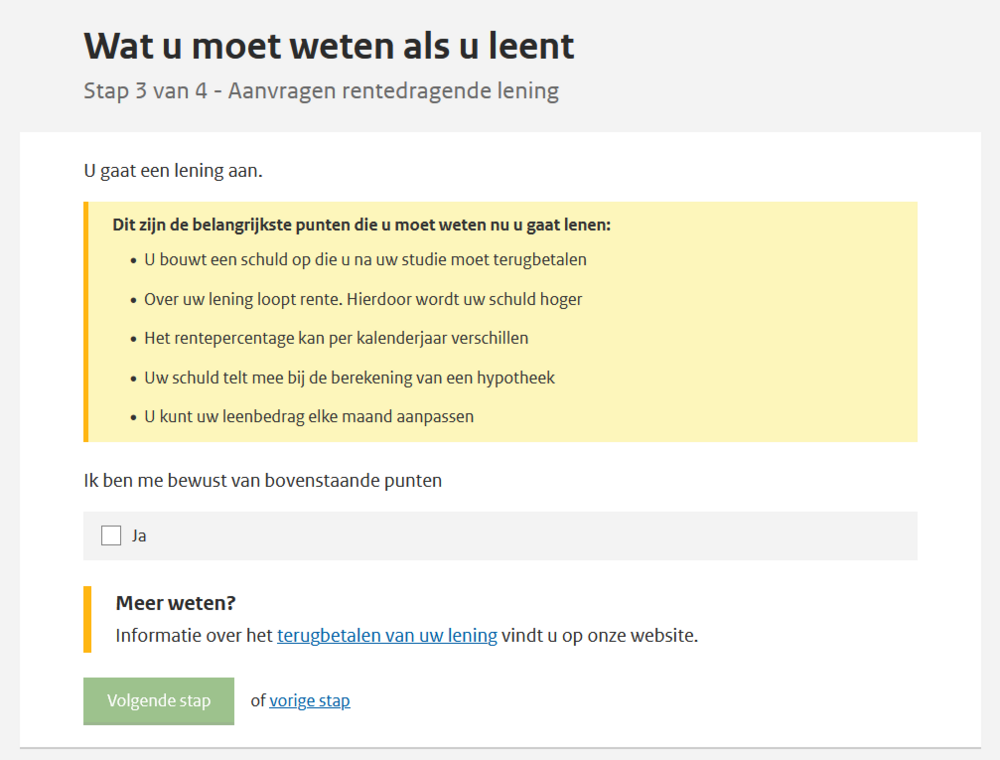Click bullet 'Het rentepercentage kan per kalenderjaar verschillen'
The width and height of the screenshot is (1000, 760).
(336, 339)
